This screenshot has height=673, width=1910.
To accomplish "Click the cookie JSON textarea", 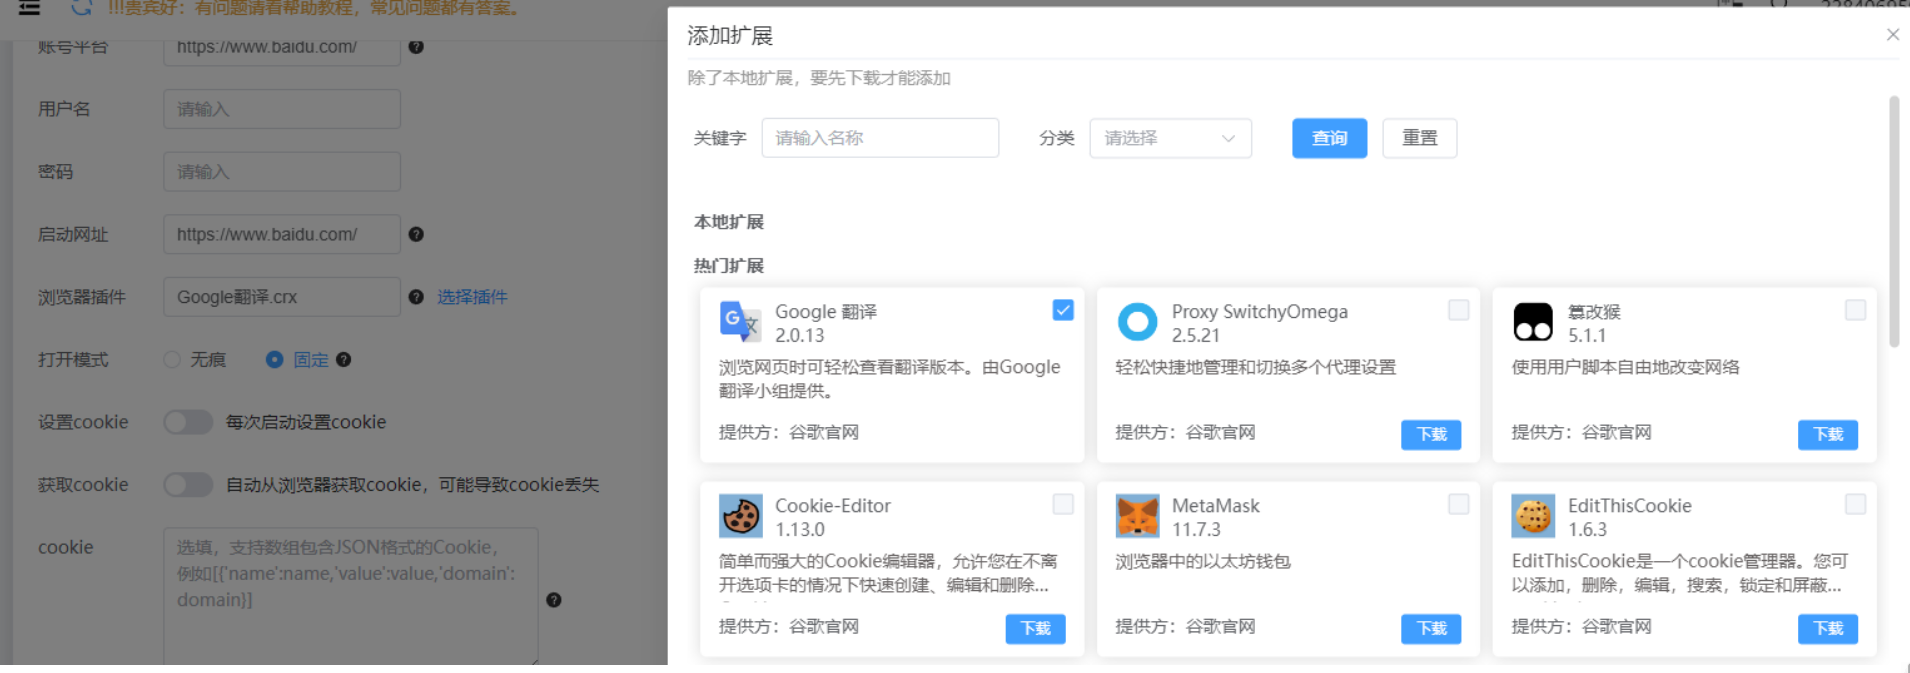I will tap(351, 596).
